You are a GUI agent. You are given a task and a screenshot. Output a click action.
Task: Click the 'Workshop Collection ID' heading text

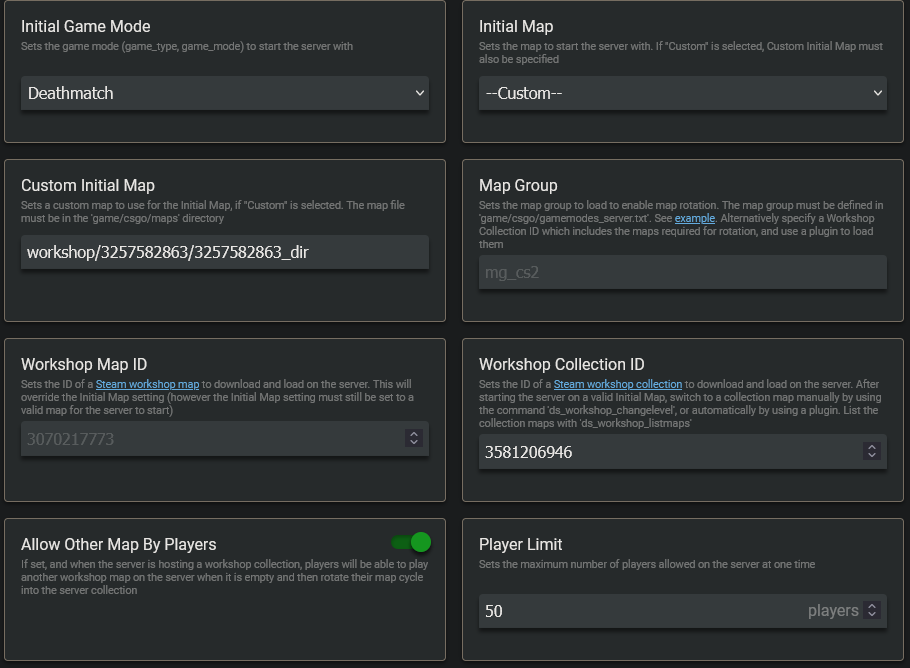(x=561, y=364)
